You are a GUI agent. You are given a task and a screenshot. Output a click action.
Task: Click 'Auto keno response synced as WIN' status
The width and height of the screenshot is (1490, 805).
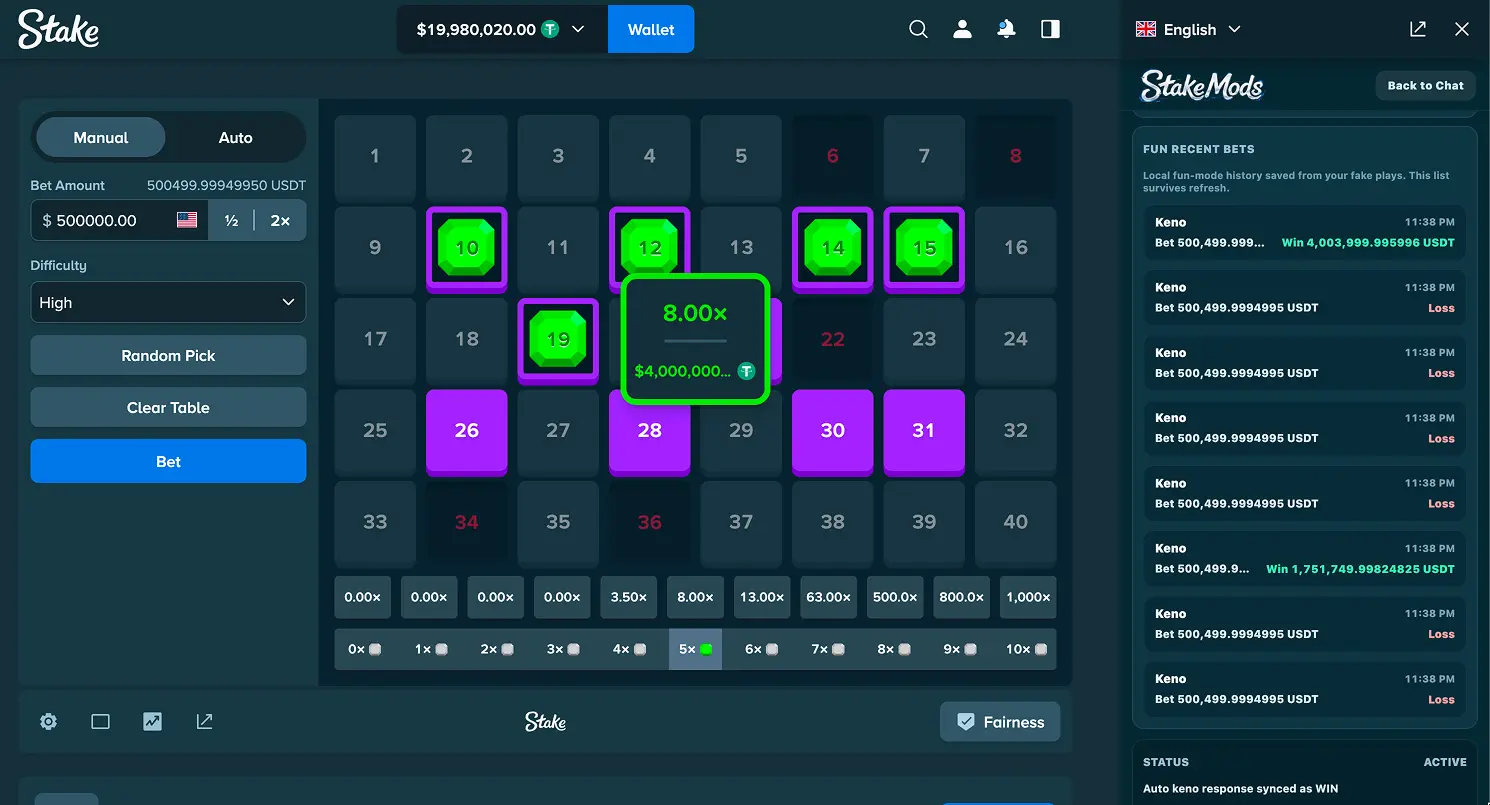[x=1240, y=789]
